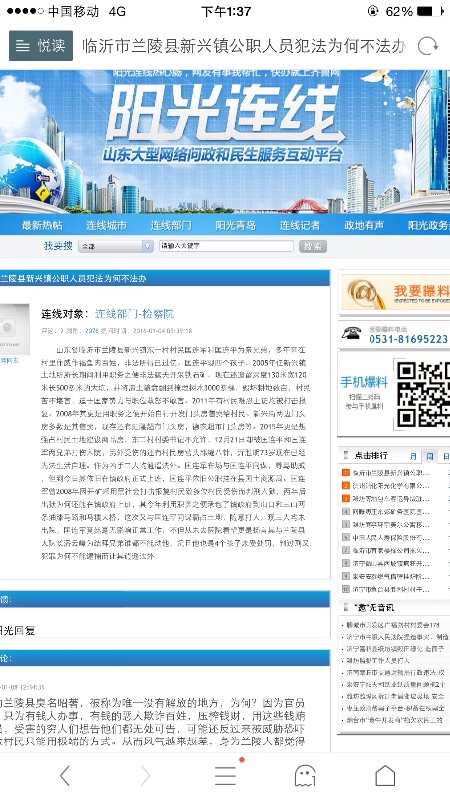Tap the battery icon in status bar
Image resolution: width=450 pixels, height=800 pixels.
pyautogui.click(x=431, y=11)
